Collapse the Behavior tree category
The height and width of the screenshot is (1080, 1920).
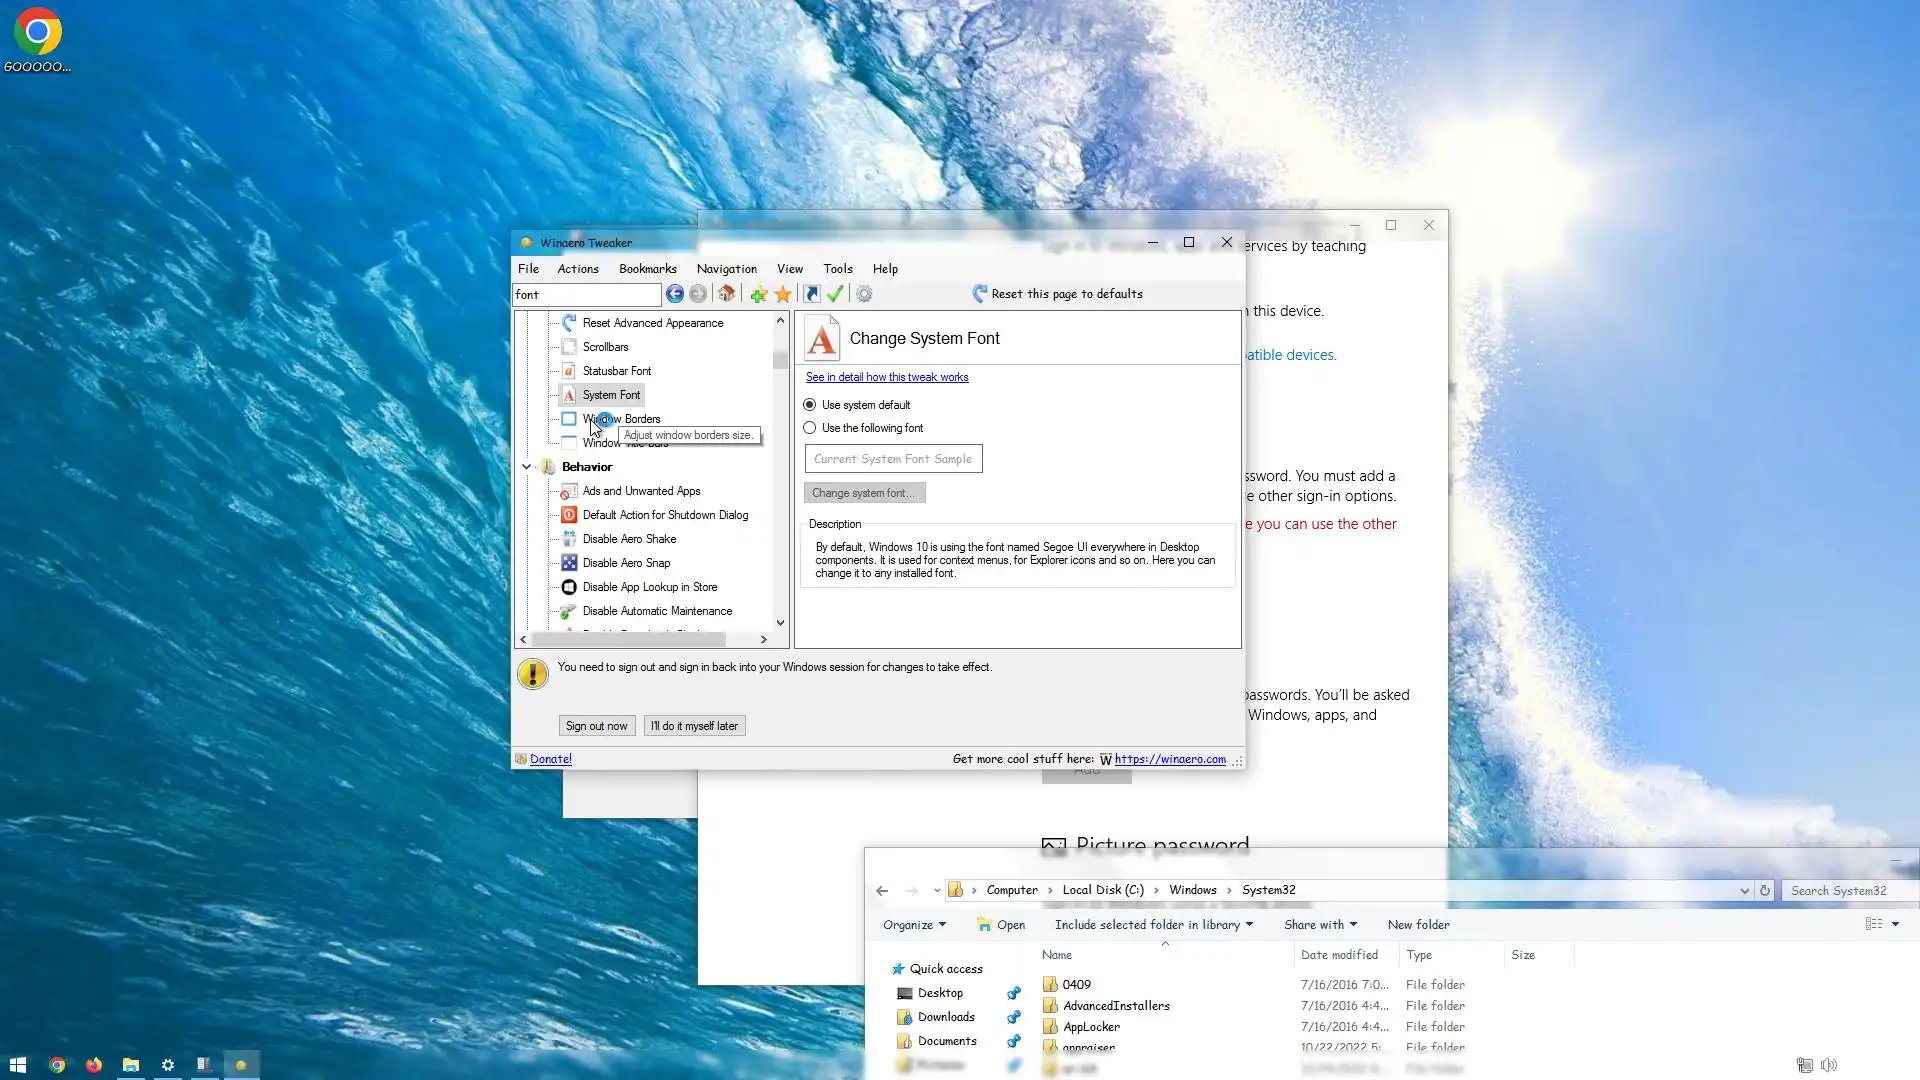pyautogui.click(x=527, y=467)
